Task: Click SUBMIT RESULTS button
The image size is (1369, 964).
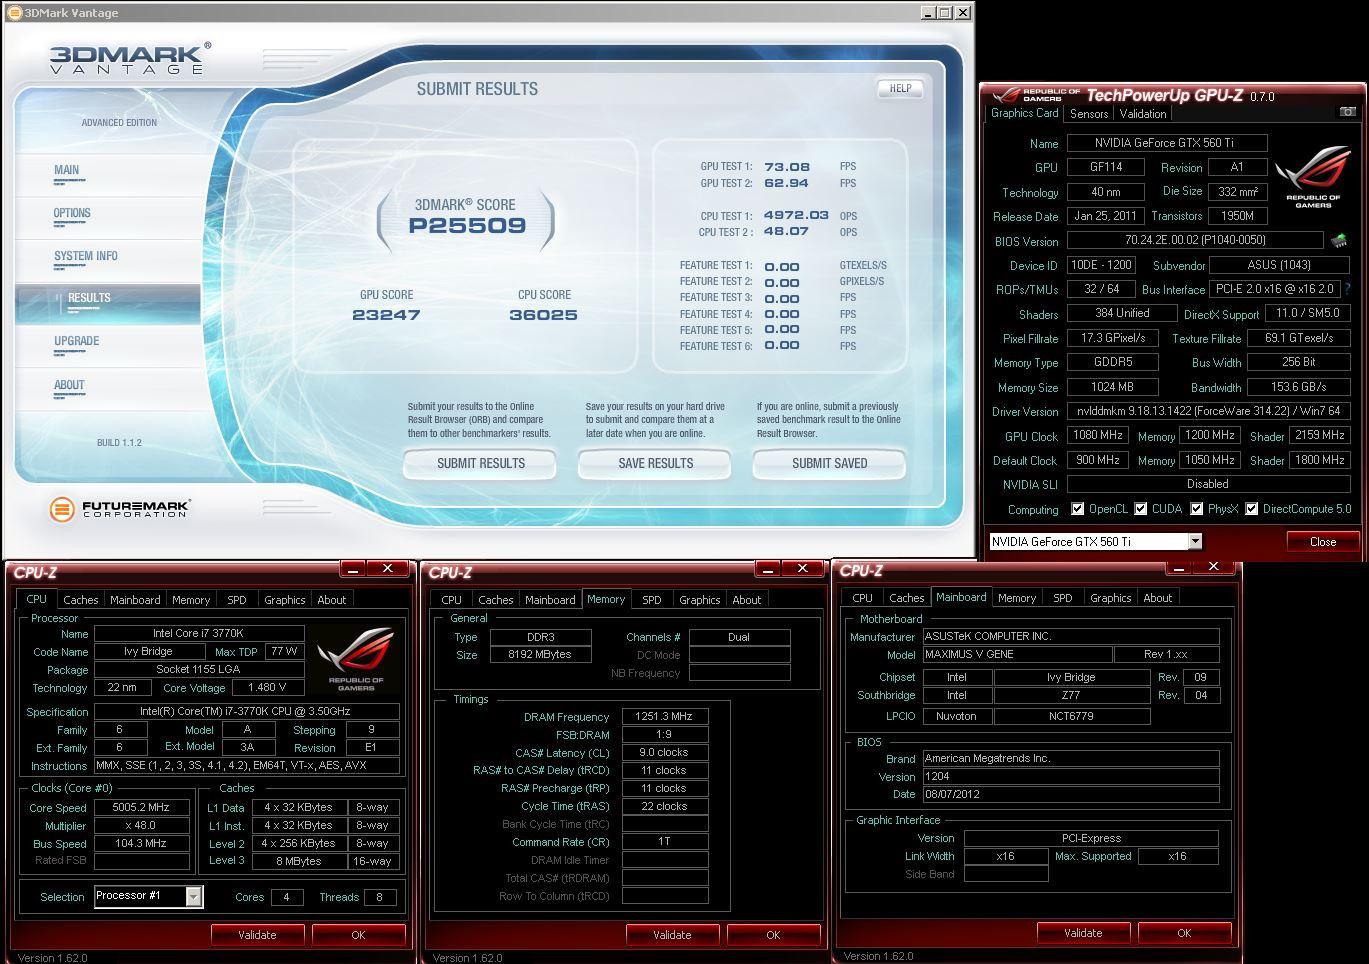Action: tap(480, 463)
